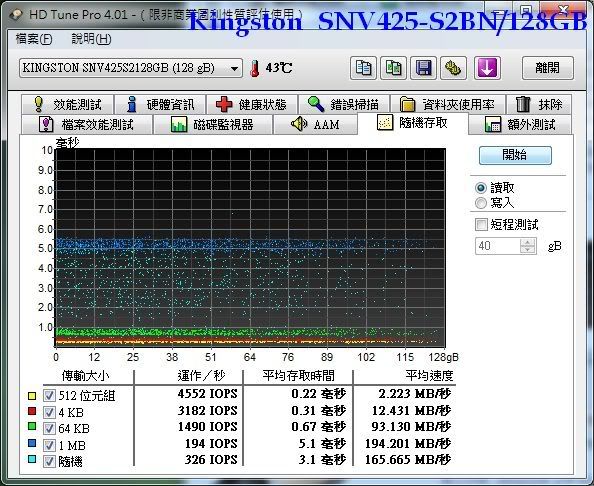Switch to the 錯誤掃描 tab
The image size is (594, 486).
[x=344, y=104]
